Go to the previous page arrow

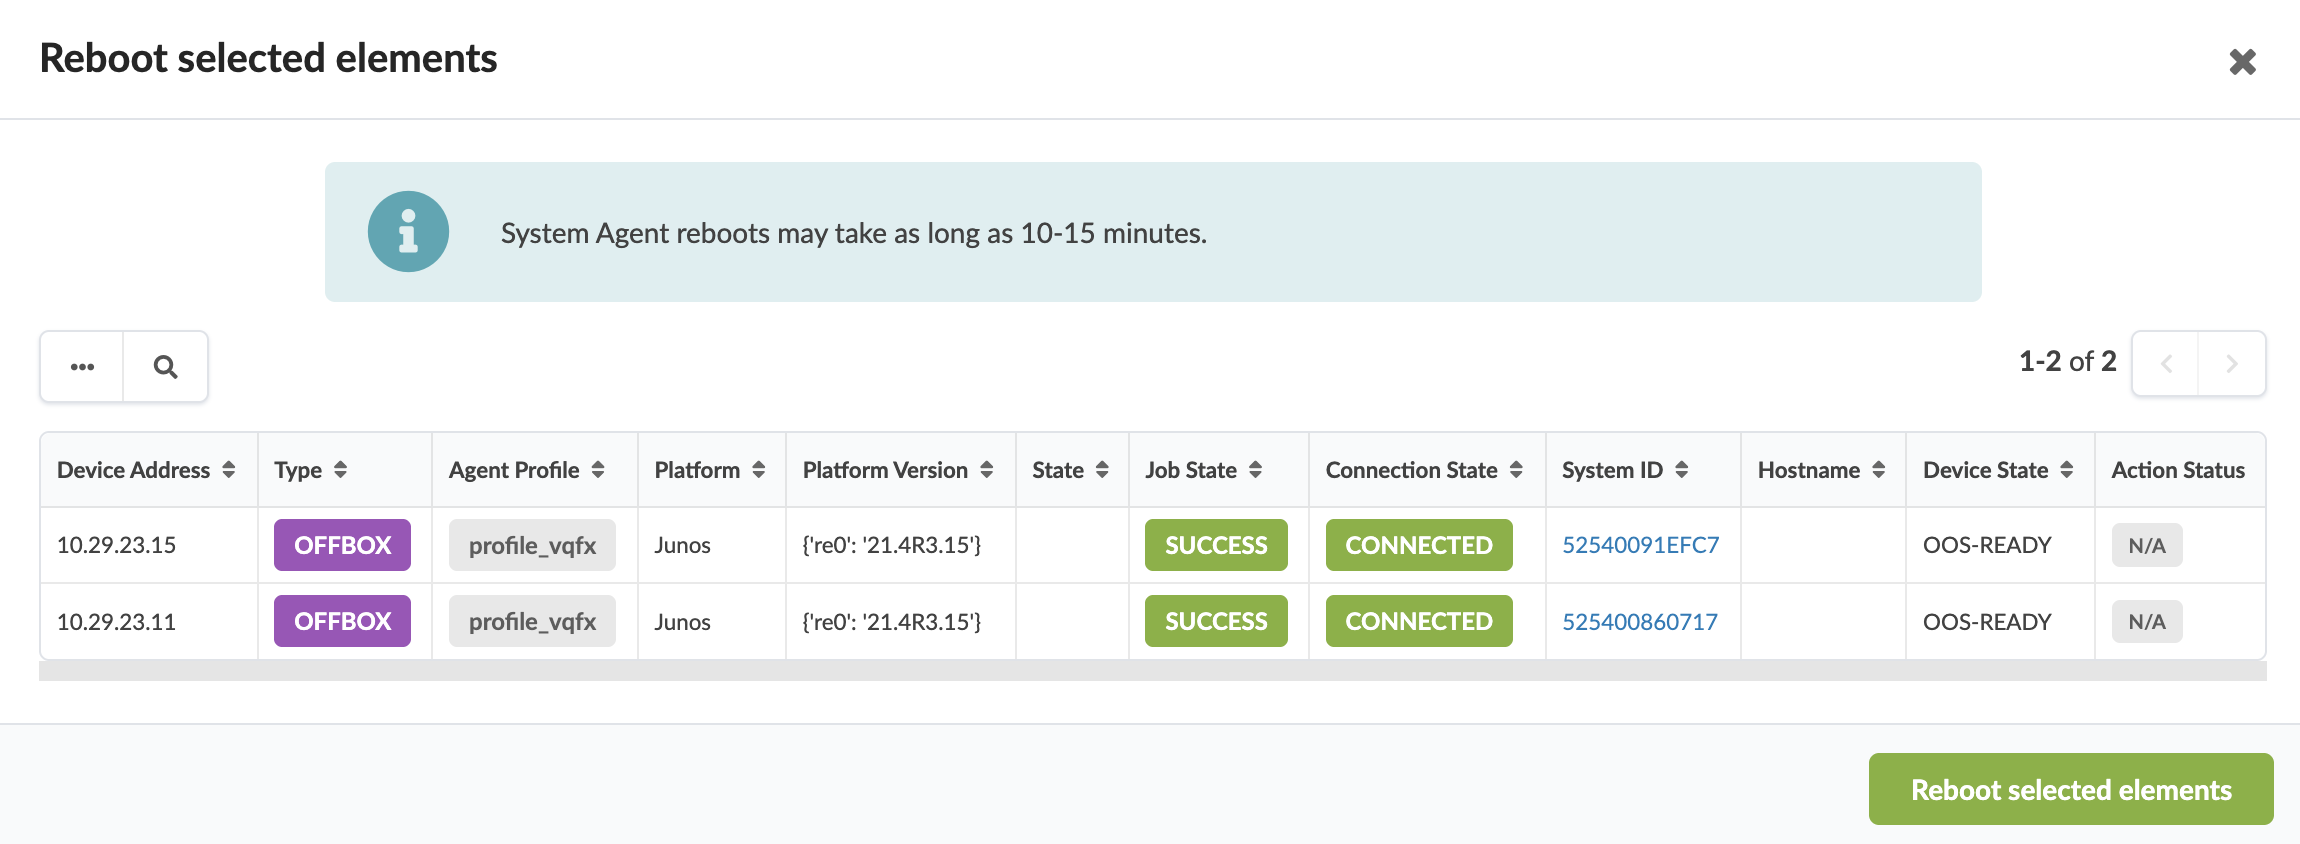[x=2166, y=364]
